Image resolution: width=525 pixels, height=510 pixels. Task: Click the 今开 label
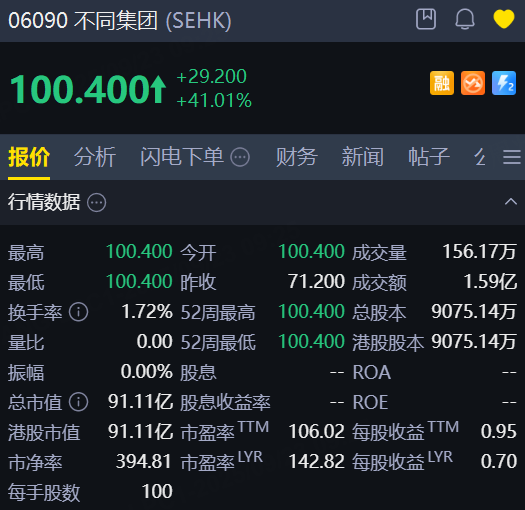click(198, 253)
